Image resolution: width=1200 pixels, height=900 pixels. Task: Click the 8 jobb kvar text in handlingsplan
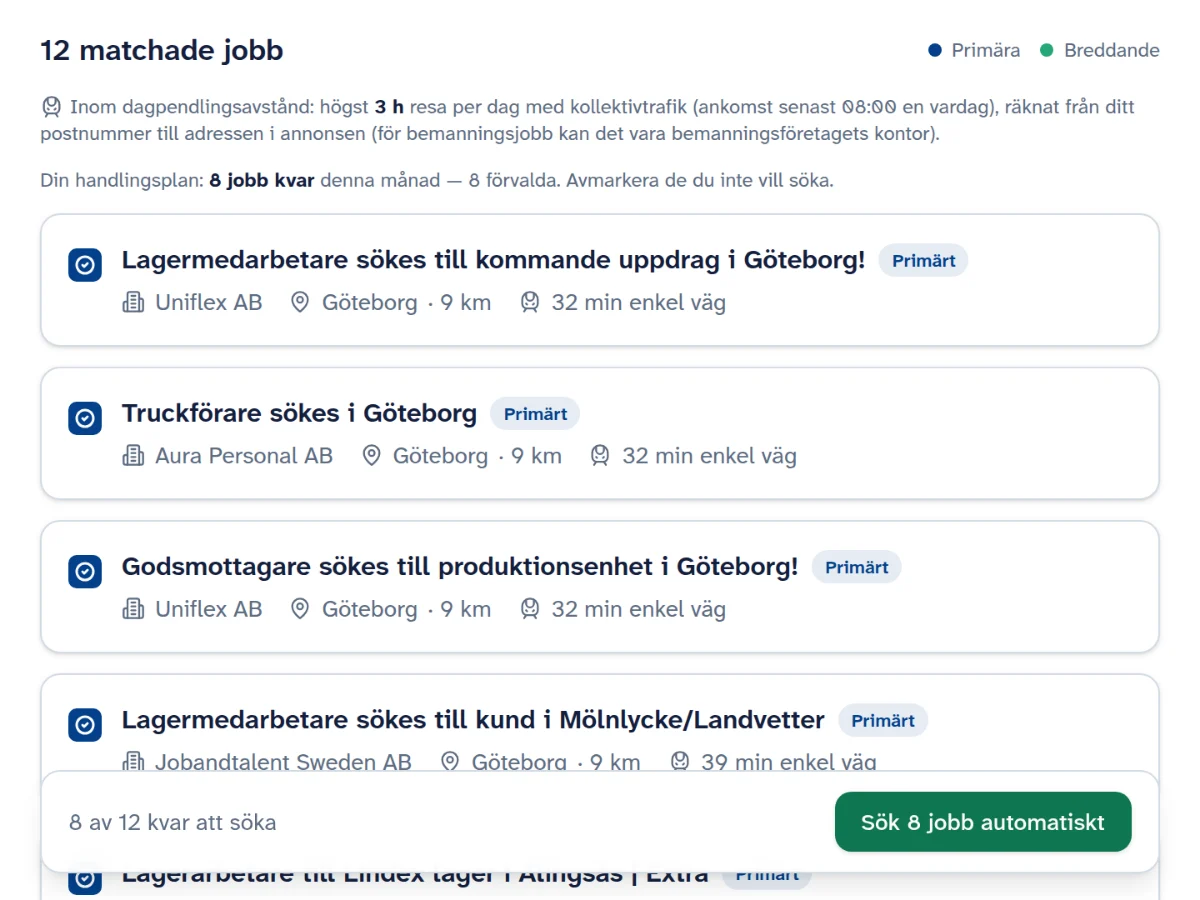[262, 181]
